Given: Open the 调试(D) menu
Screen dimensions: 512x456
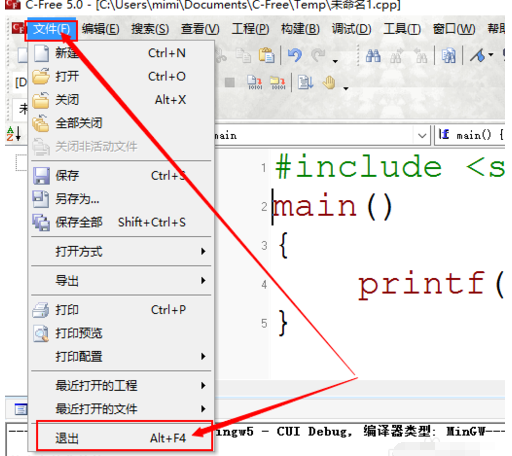Looking at the screenshot, I should coord(351,30).
